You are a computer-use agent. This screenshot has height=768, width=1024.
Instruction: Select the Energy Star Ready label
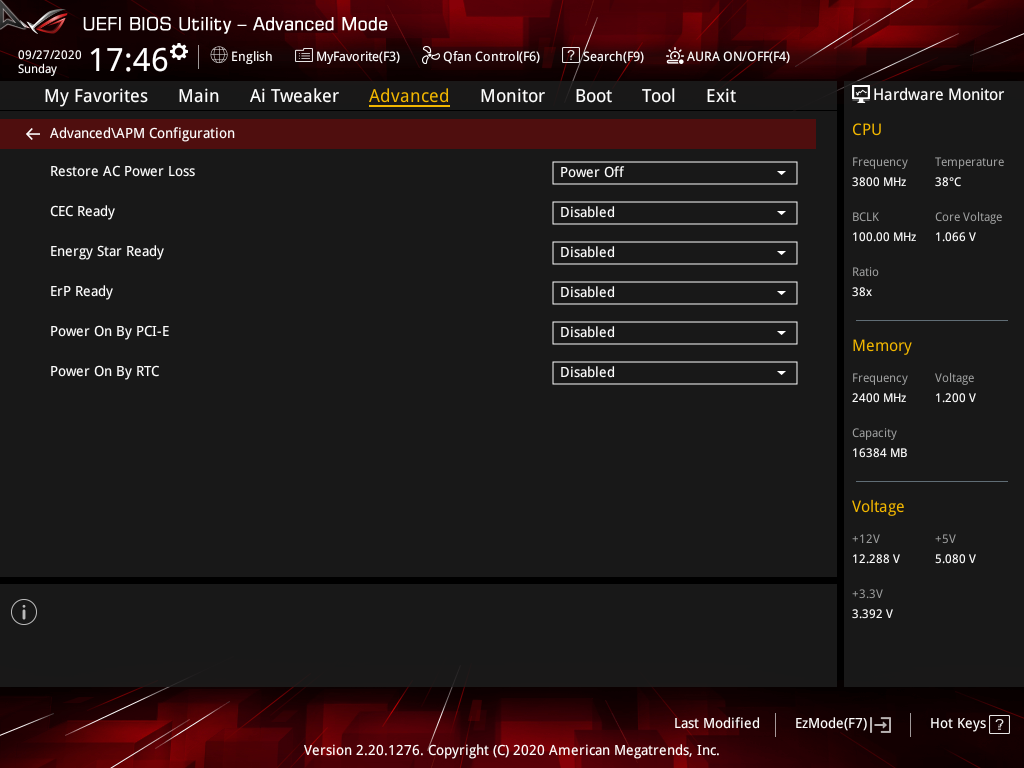click(107, 251)
